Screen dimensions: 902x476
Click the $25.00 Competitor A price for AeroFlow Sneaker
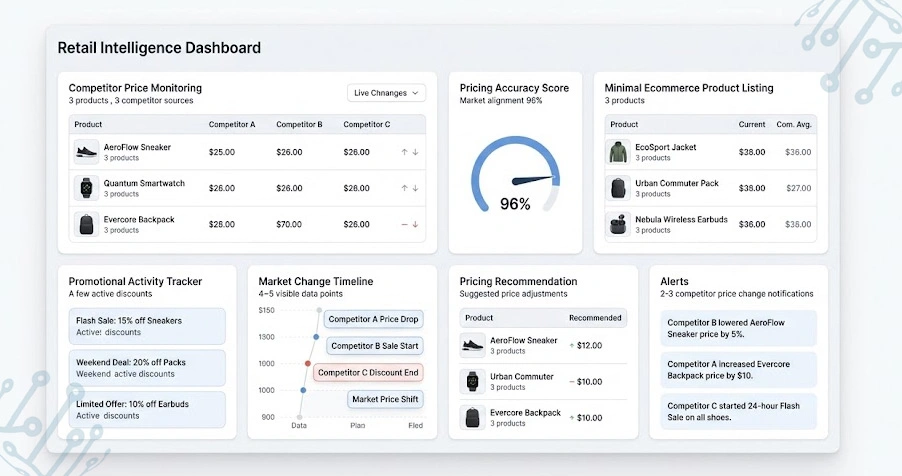coord(221,153)
